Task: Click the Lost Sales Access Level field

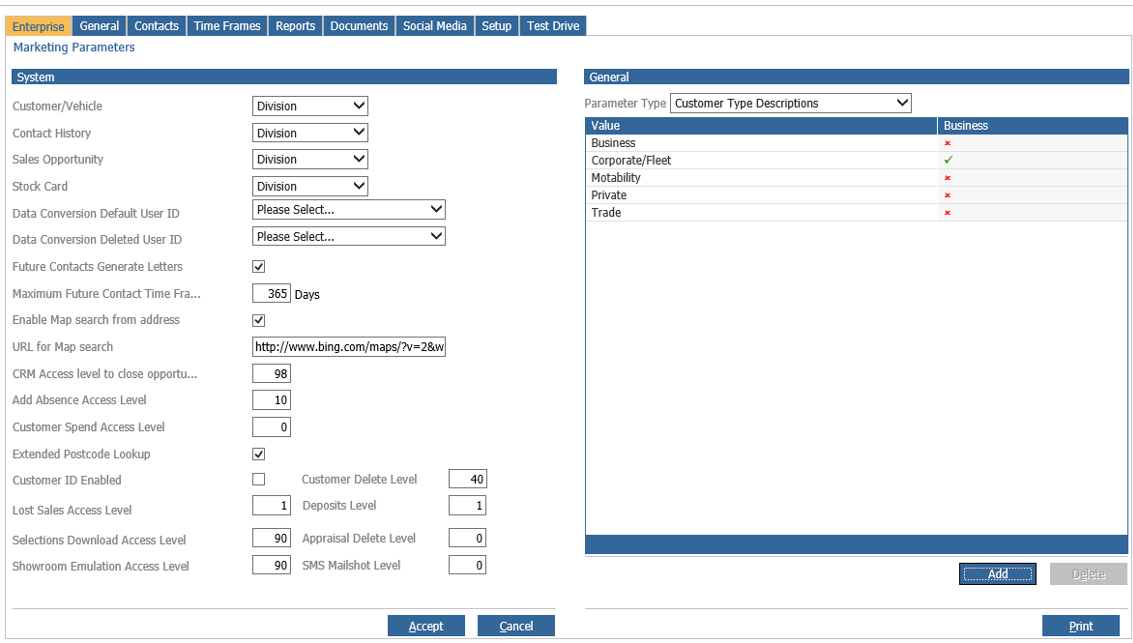Action: click(271, 506)
